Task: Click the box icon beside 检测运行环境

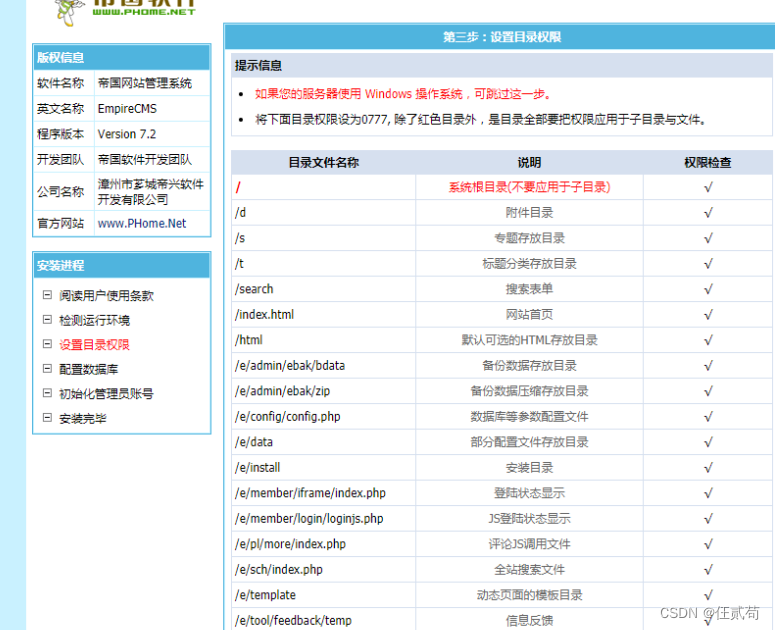Action: point(47,320)
